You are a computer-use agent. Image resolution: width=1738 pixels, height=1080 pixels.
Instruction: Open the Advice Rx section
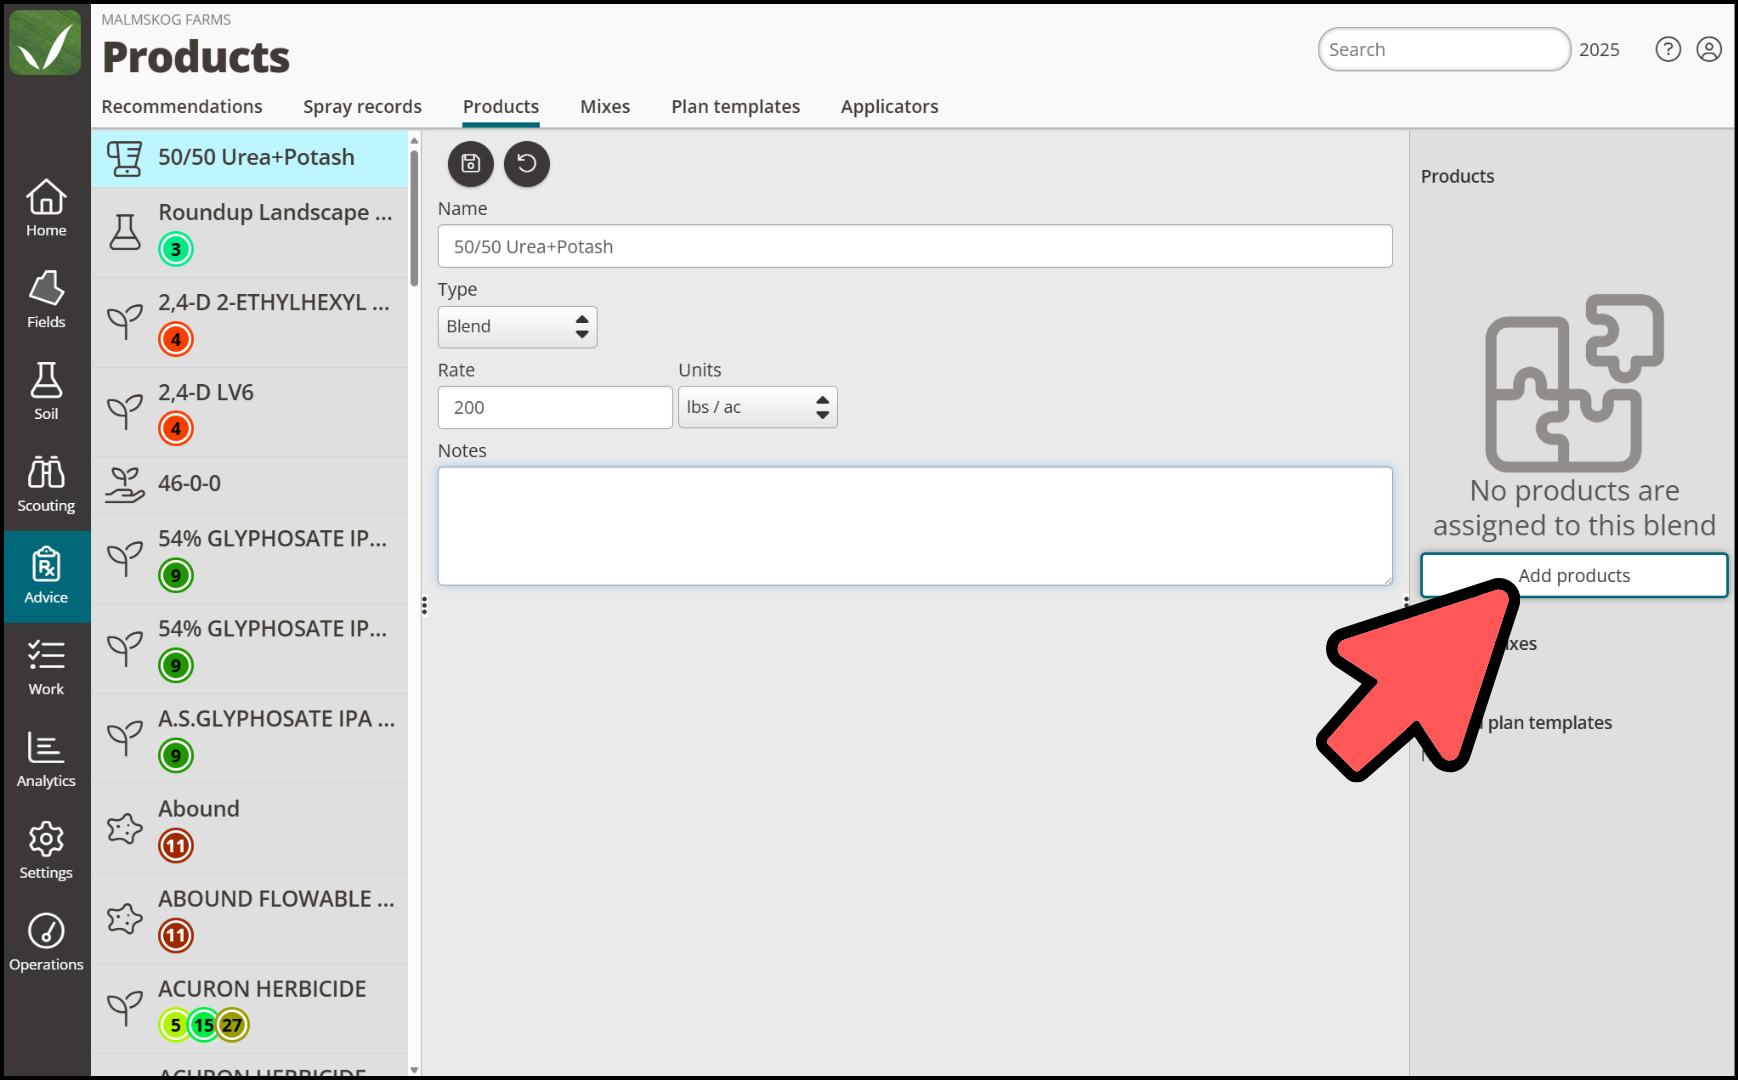[46, 576]
